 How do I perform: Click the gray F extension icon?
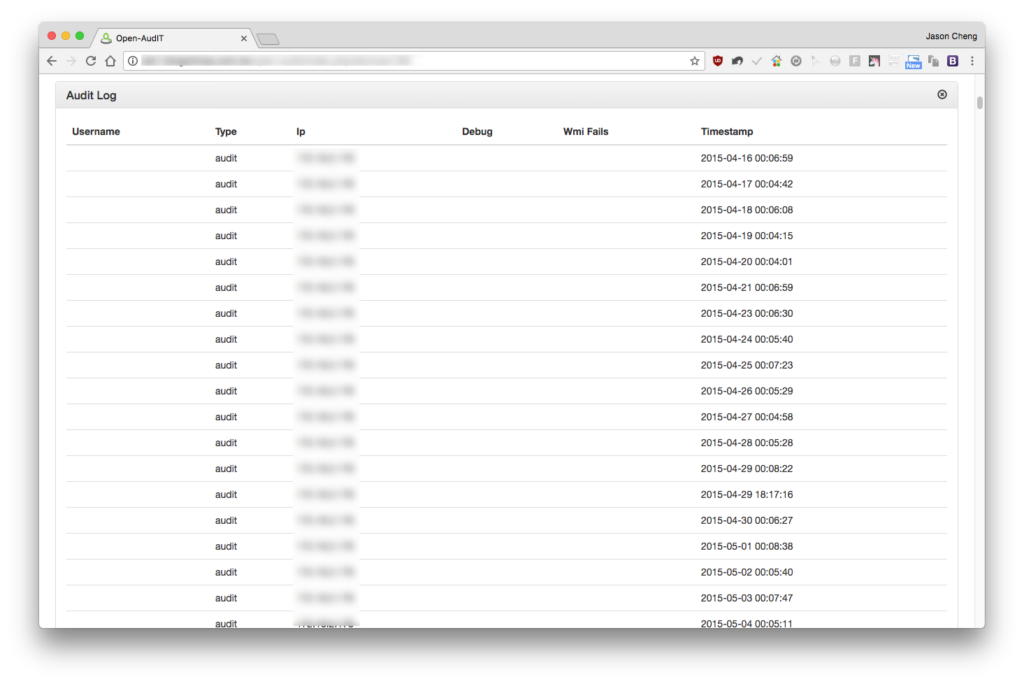pos(854,61)
